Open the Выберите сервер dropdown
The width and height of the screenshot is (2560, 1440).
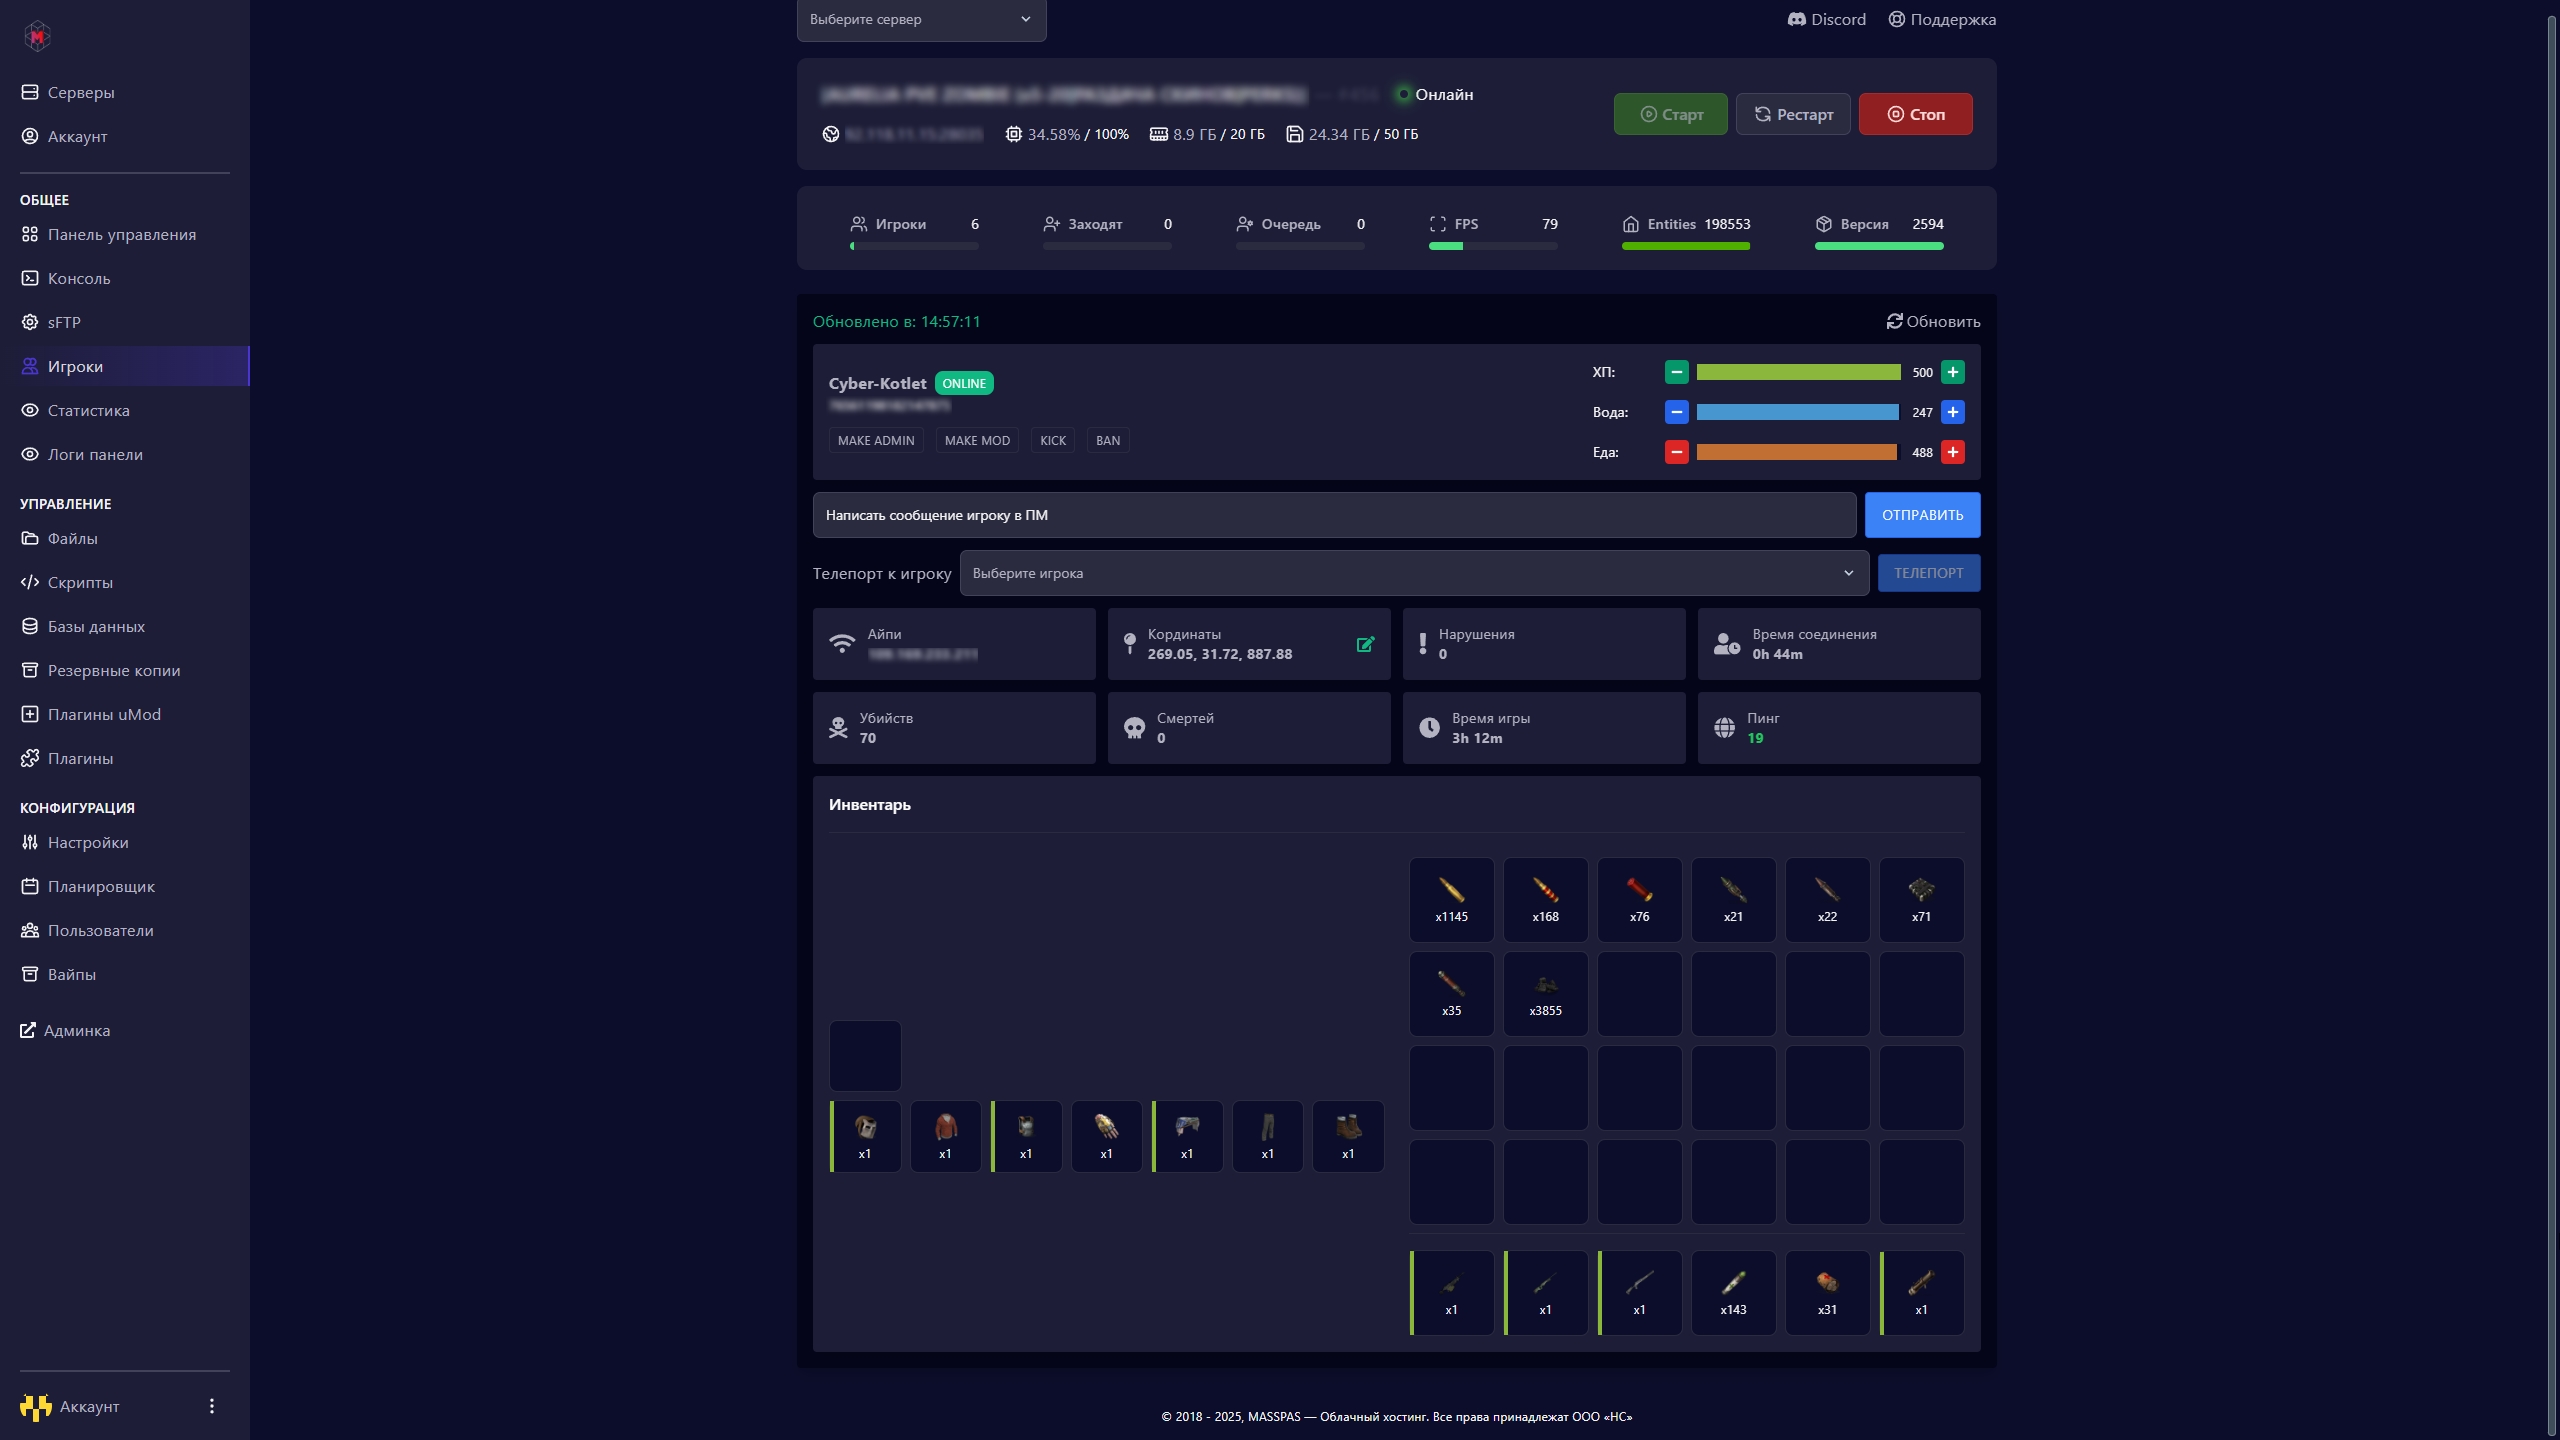point(921,19)
